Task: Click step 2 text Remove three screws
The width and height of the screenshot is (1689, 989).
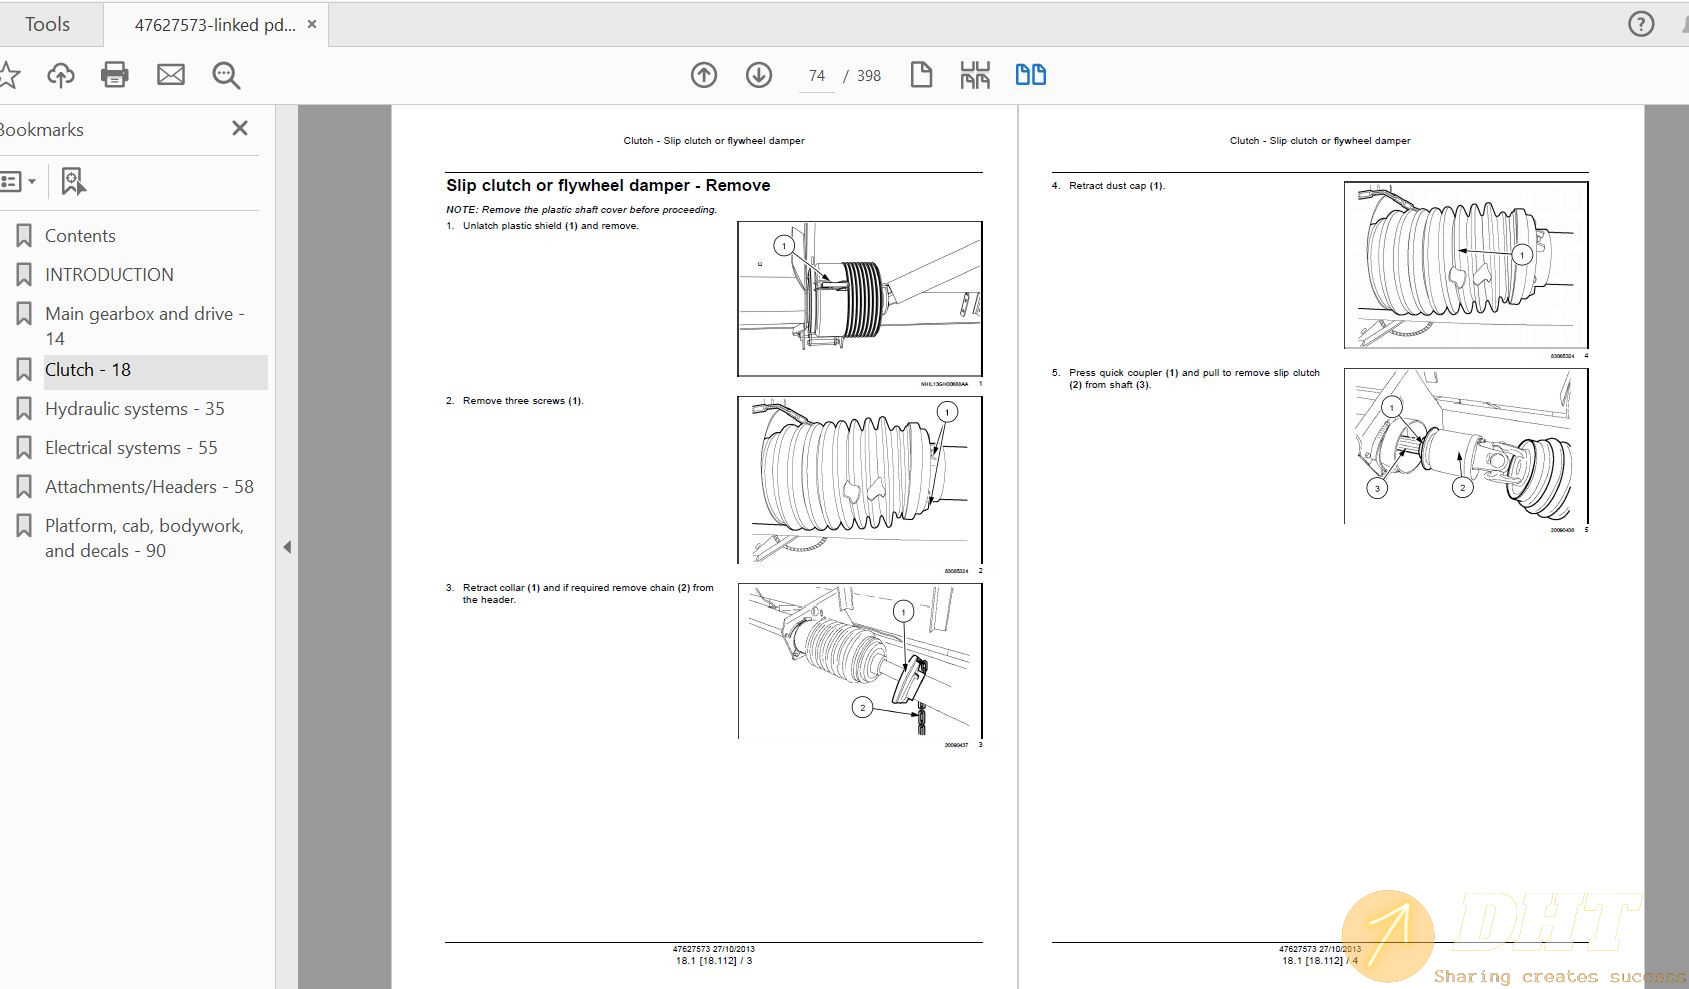Action: point(523,401)
